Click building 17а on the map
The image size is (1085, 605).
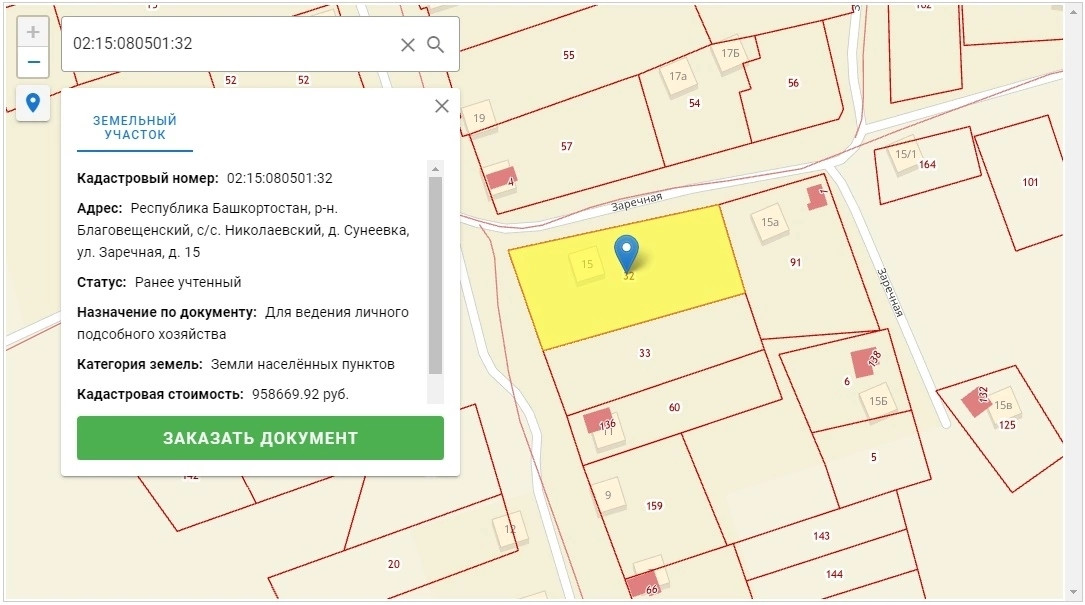tap(678, 77)
